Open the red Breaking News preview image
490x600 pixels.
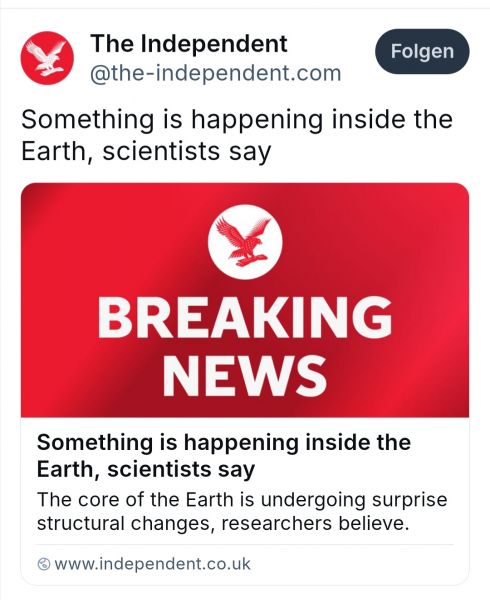(x=245, y=300)
